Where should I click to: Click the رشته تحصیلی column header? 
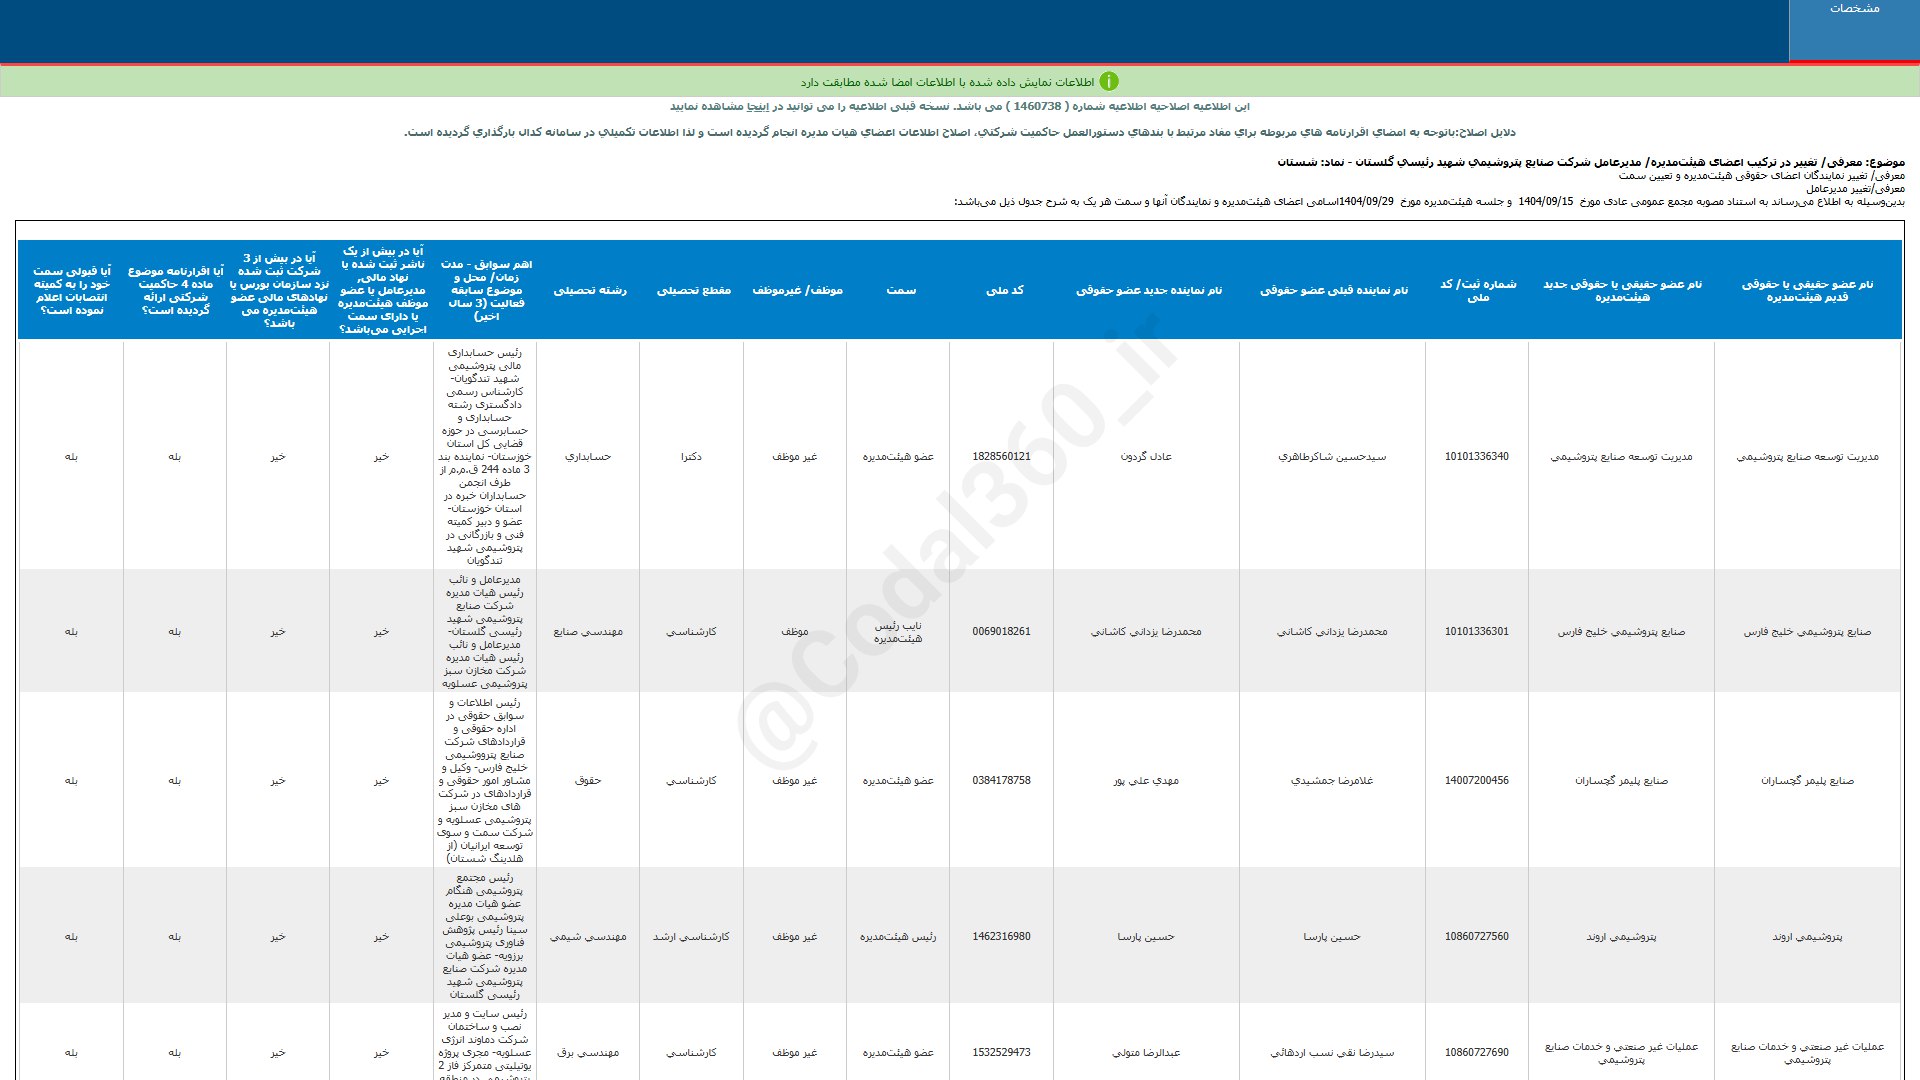pos(590,290)
